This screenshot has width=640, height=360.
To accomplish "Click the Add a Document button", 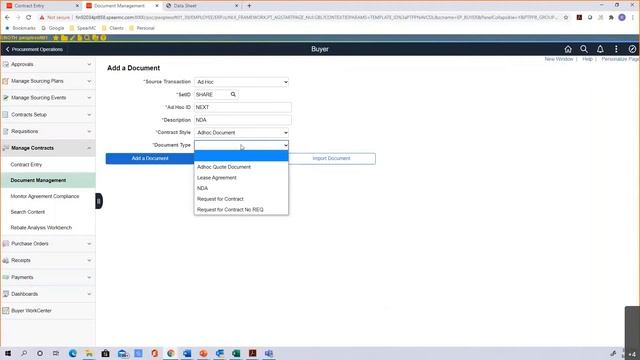I will (x=150, y=158).
